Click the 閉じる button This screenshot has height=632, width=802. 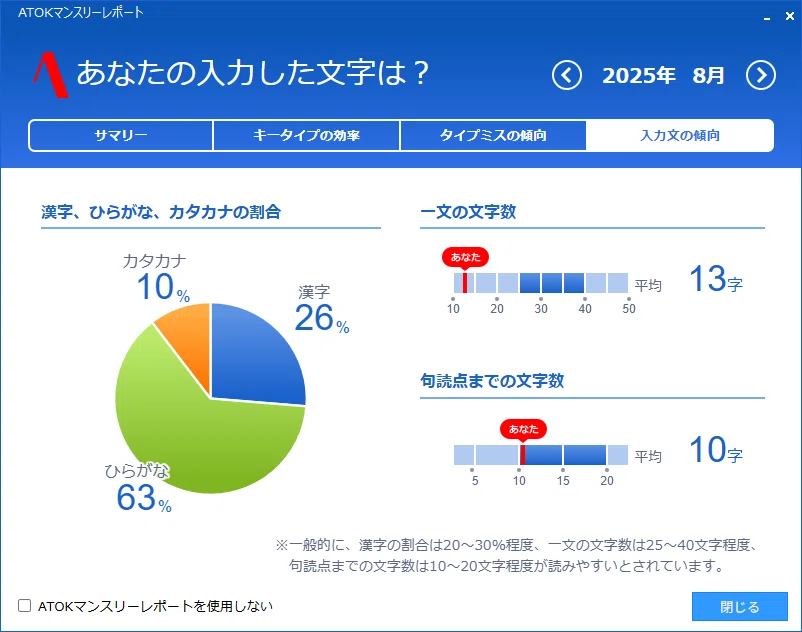(740, 606)
